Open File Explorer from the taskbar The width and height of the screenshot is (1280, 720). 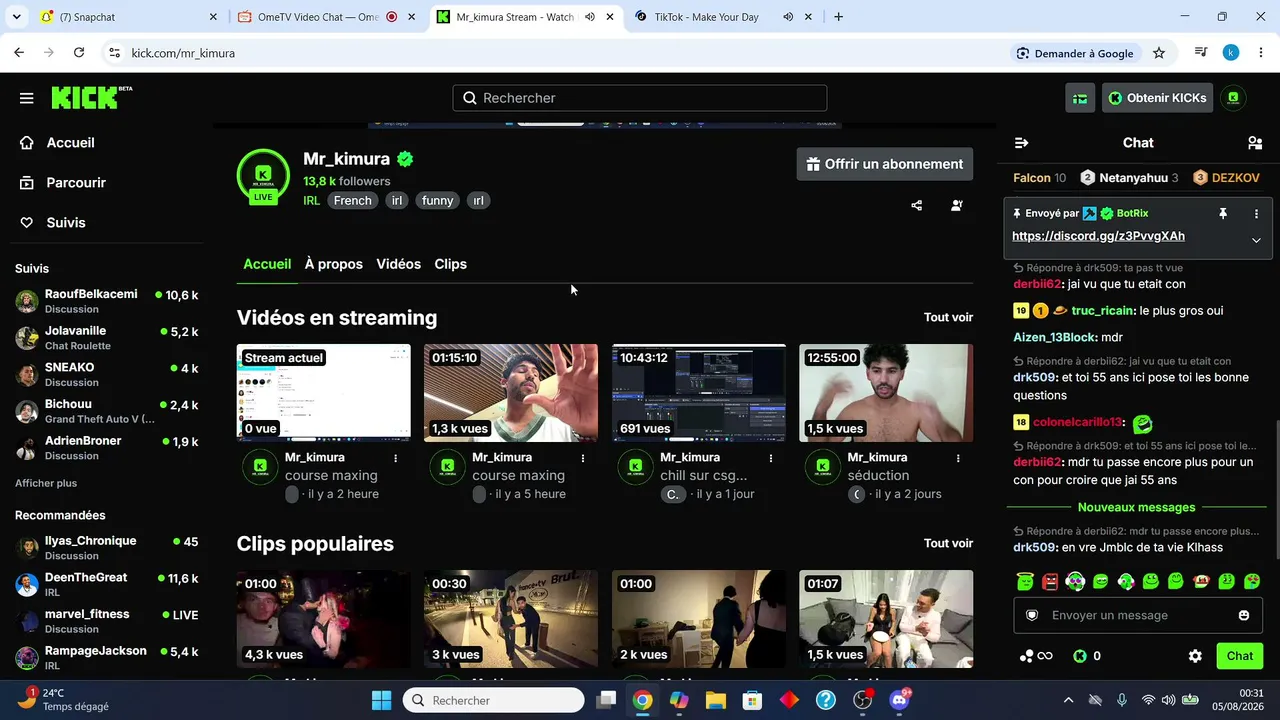[716, 700]
